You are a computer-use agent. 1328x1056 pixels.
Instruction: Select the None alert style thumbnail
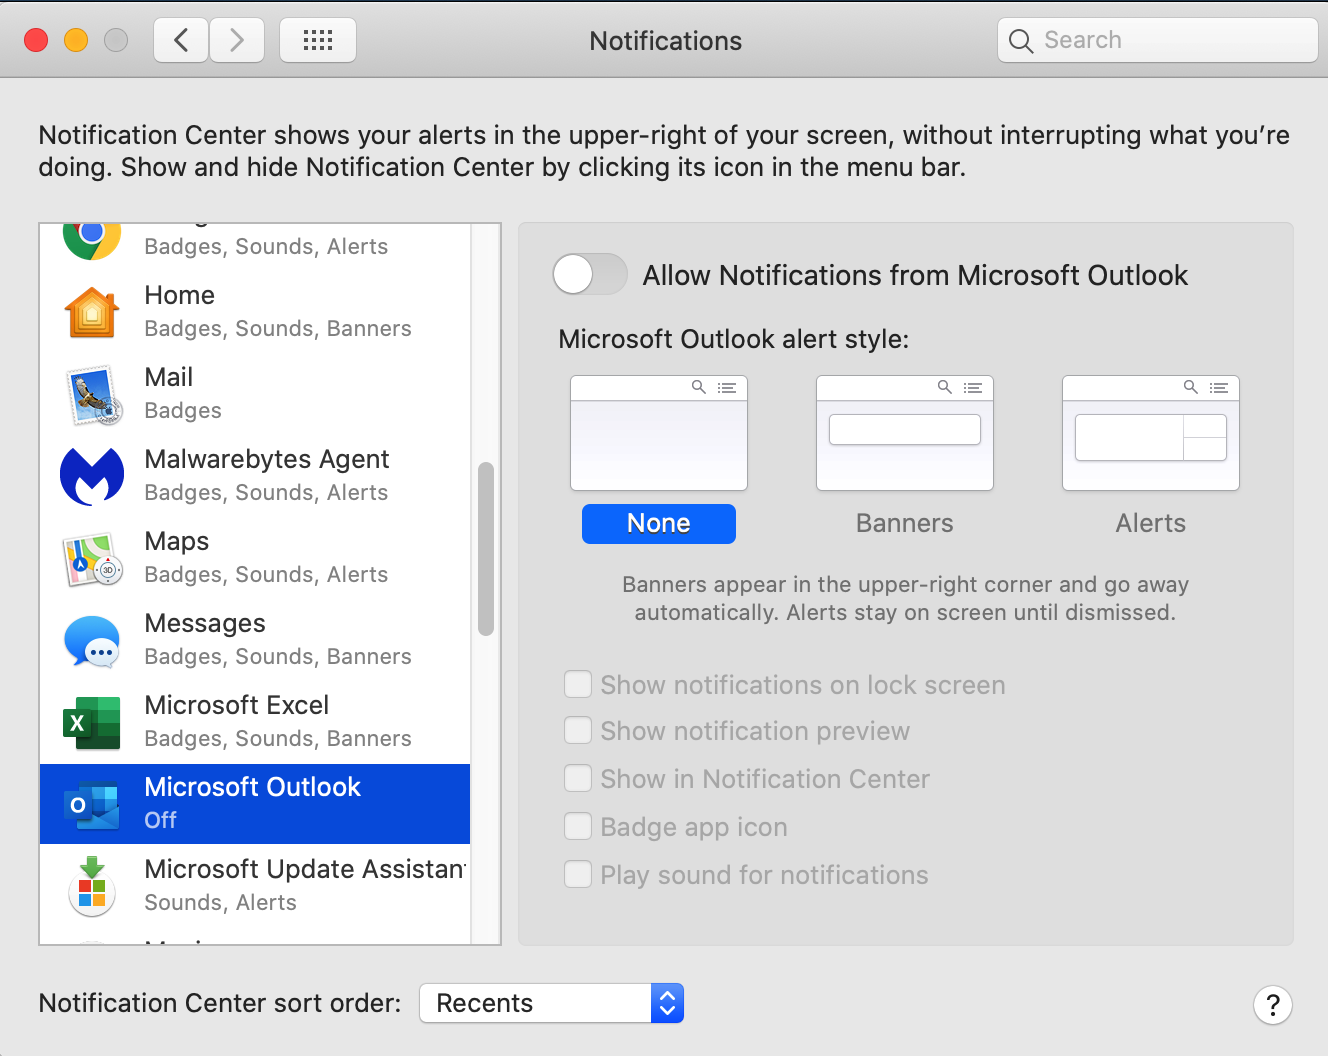(659, 433)
